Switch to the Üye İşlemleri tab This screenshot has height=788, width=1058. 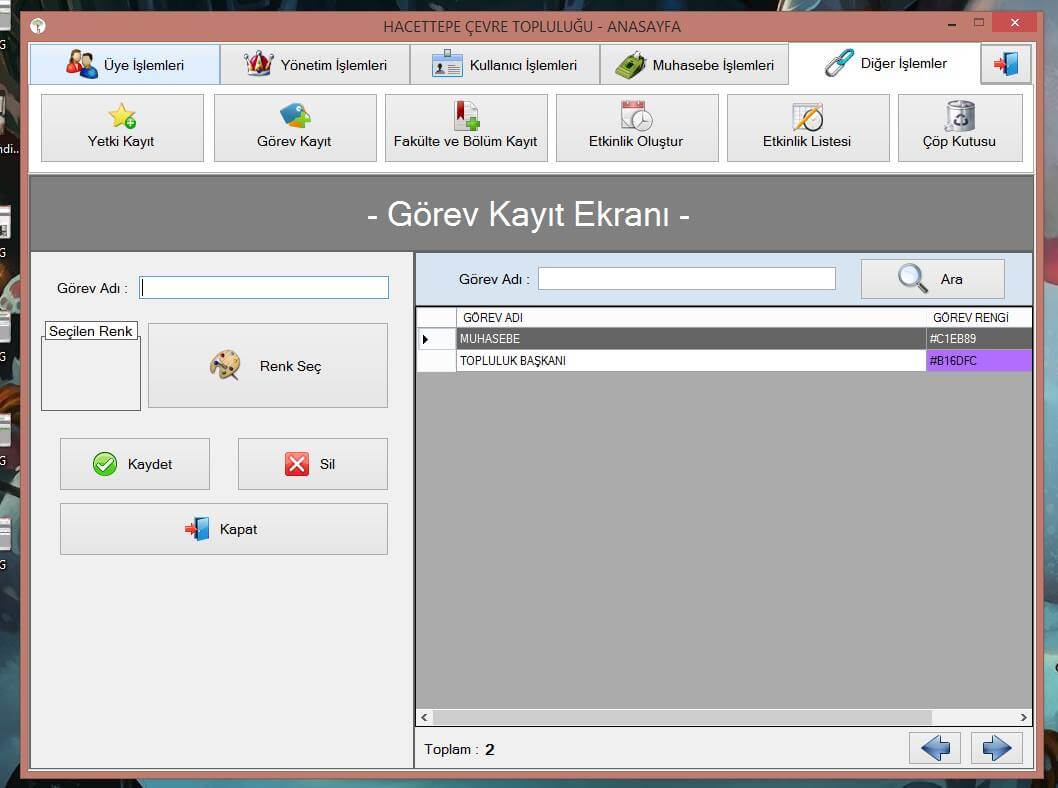(x=125, y=65)
